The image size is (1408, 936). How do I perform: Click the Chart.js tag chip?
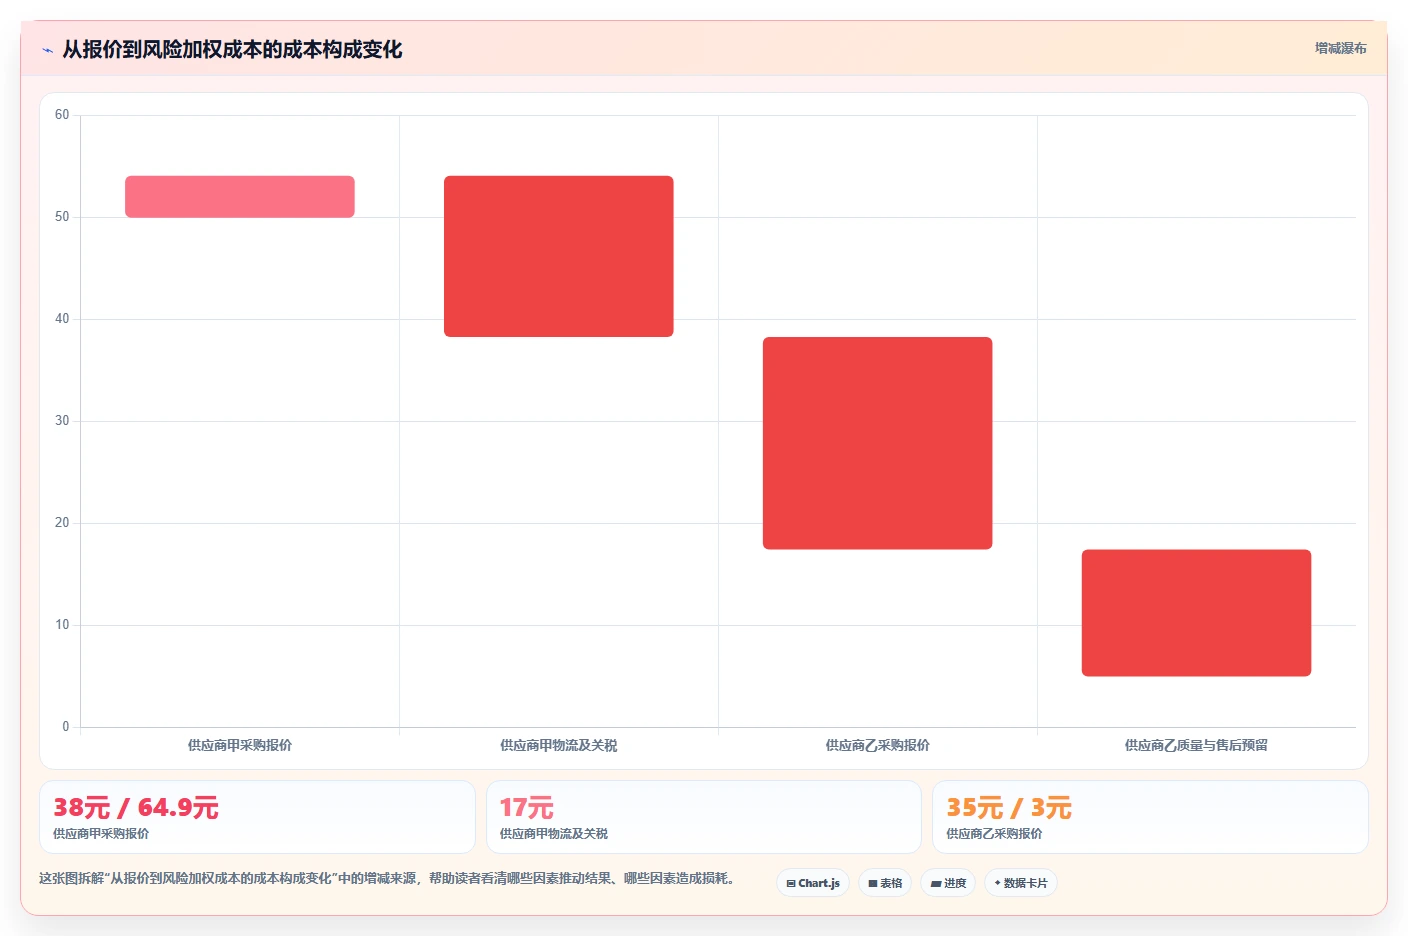813,883
